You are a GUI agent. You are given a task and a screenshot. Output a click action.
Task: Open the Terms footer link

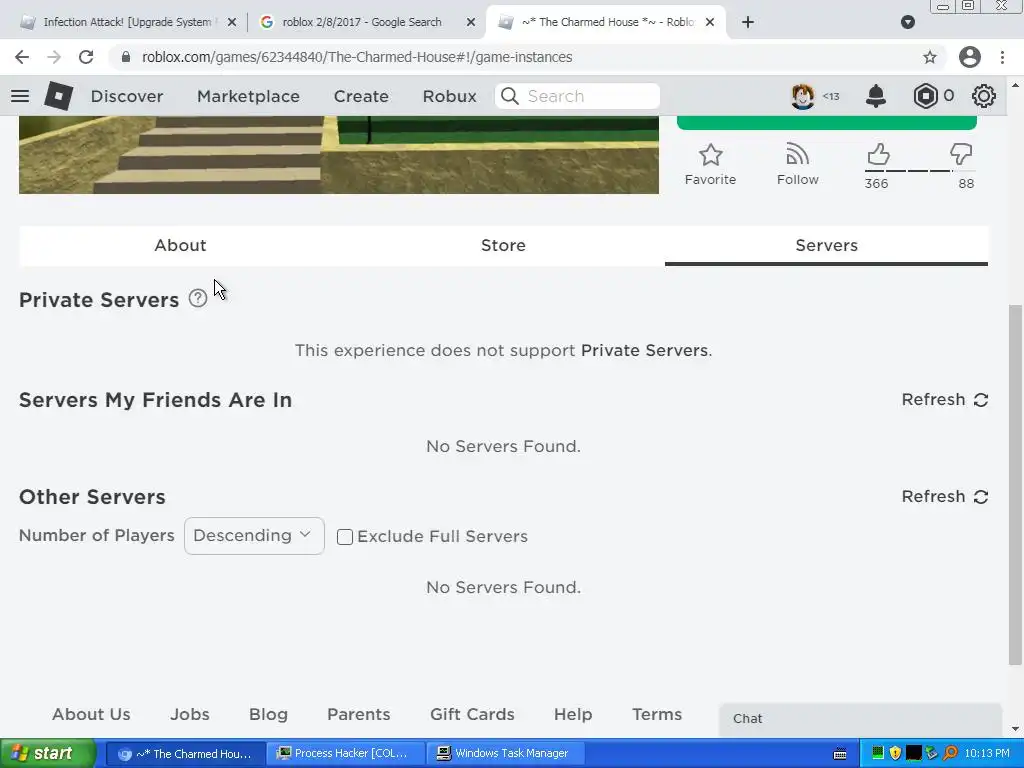(x=657, y=714)
